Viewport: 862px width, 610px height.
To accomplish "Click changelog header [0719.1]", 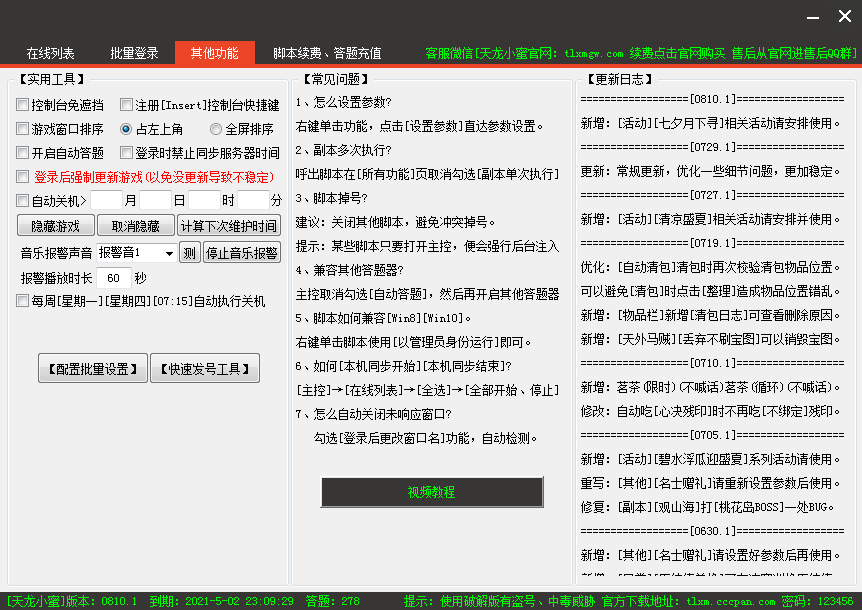I will tap(712, 243).
